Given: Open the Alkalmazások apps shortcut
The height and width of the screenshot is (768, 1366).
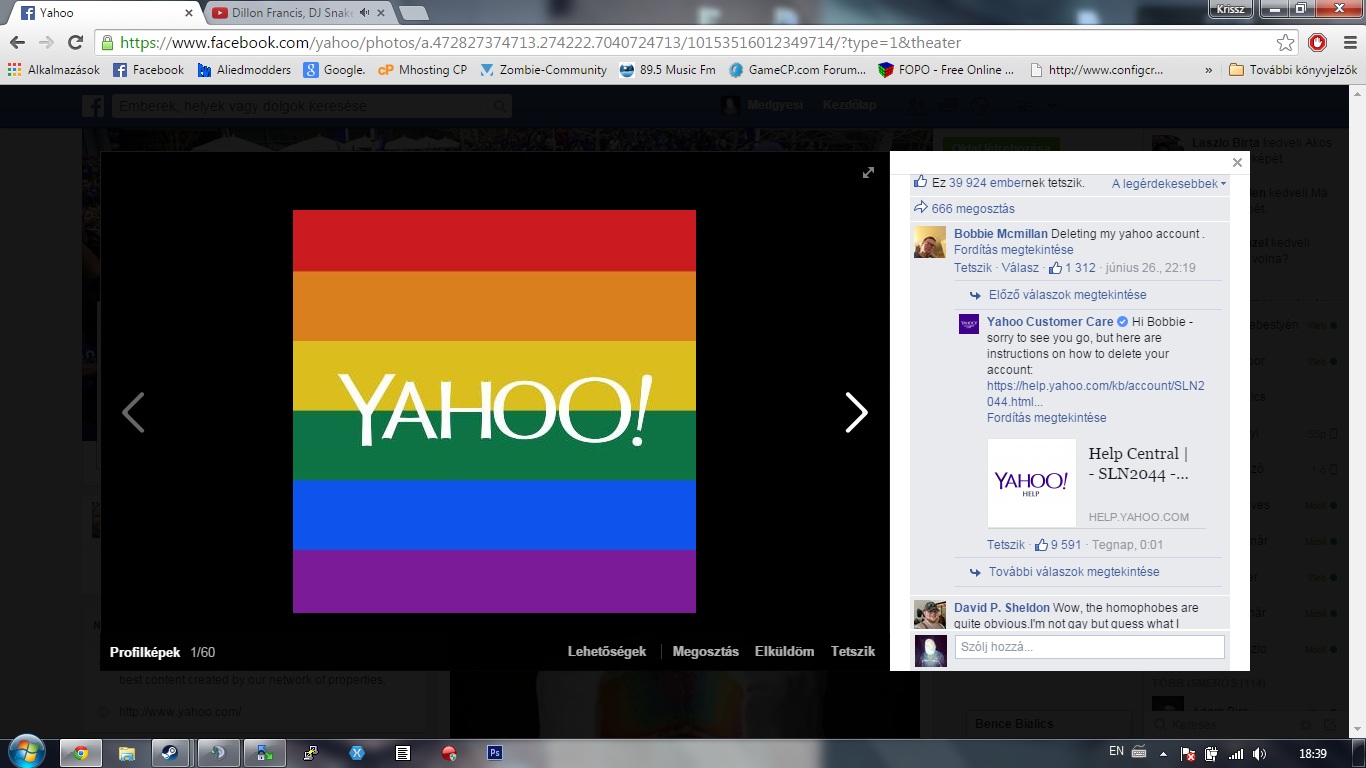Looking at the screenshot, I should pos(54,70).
